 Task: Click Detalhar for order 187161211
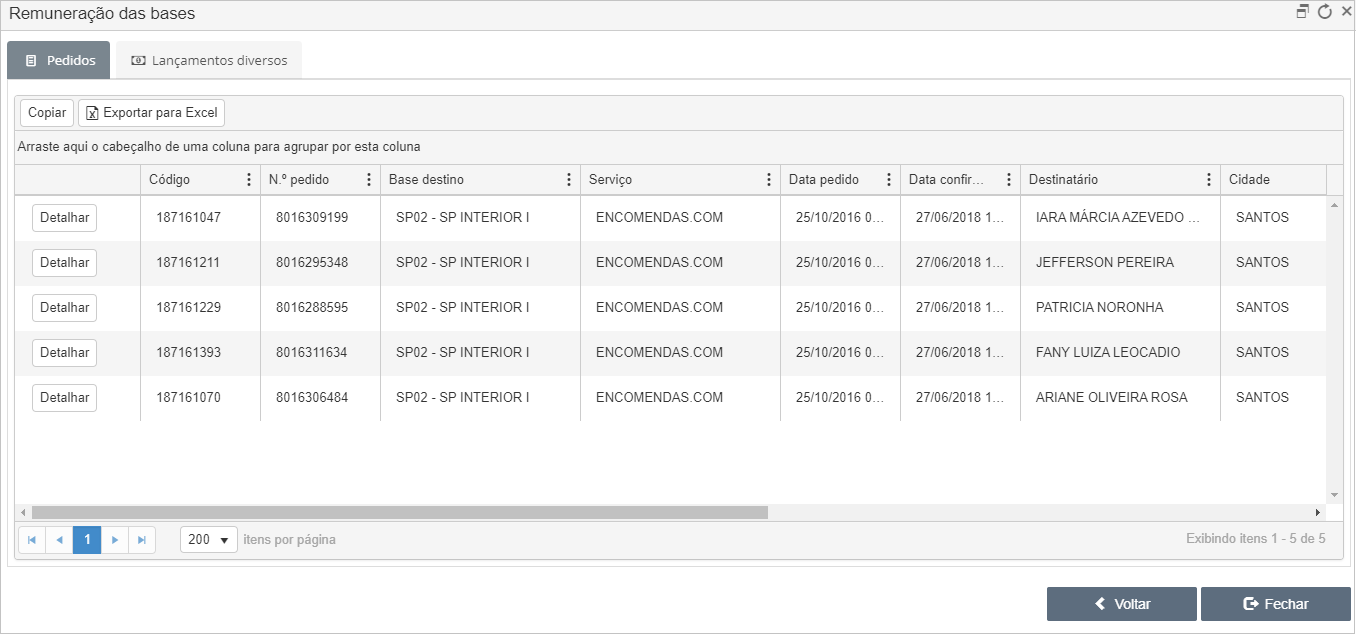coord(64,263)
